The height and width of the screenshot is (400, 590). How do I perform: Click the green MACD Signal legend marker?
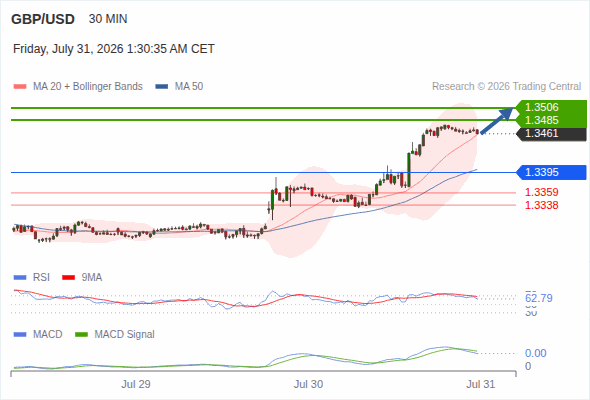[81, 335]
